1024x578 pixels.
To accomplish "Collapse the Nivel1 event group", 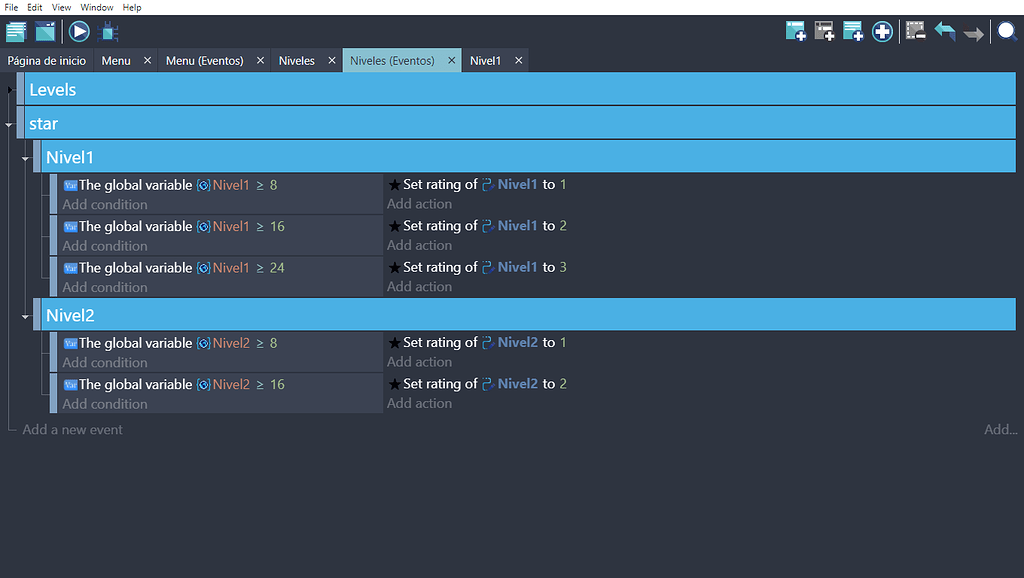I will (26, 158).
